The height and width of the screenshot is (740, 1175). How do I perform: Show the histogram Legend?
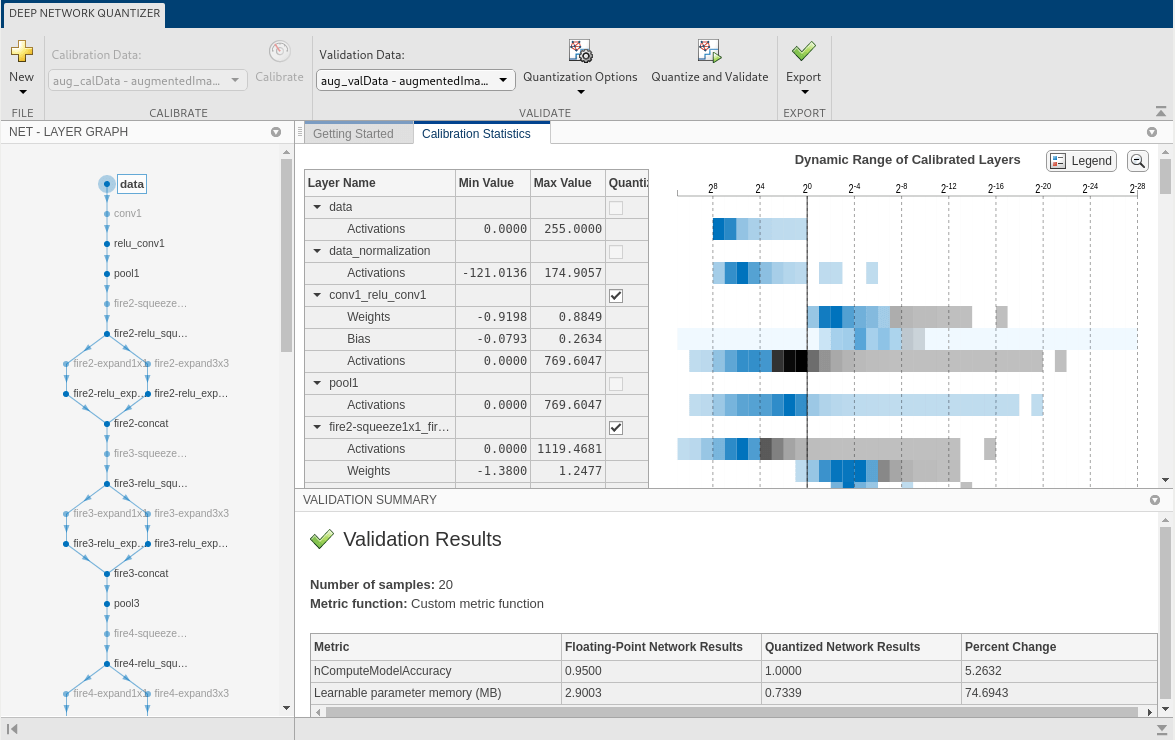(x=1081, y=161)
